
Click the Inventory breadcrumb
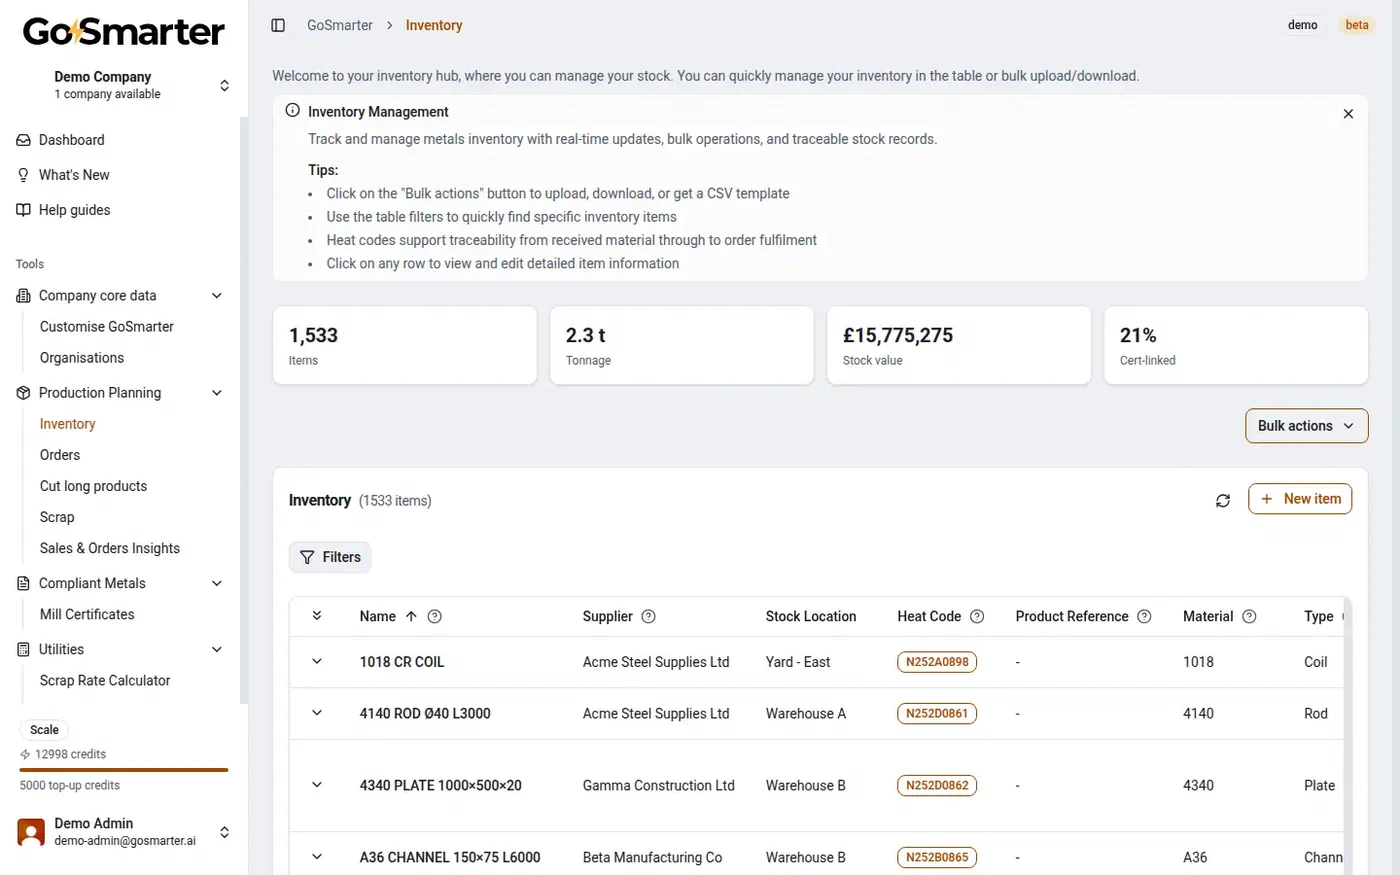(434, 26)
